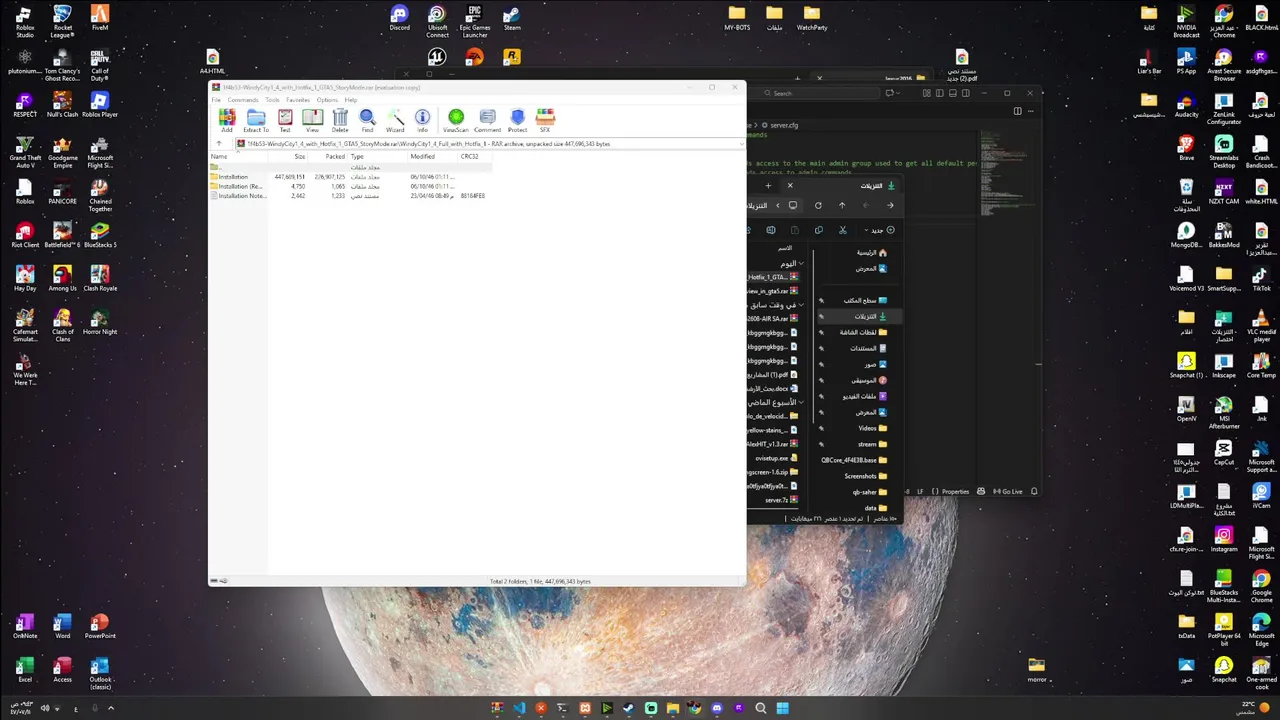Open Epic Games Launcher desktop shortcut
The height and width of the screenshot is (720, 1280).
click(x=475, y=21)
